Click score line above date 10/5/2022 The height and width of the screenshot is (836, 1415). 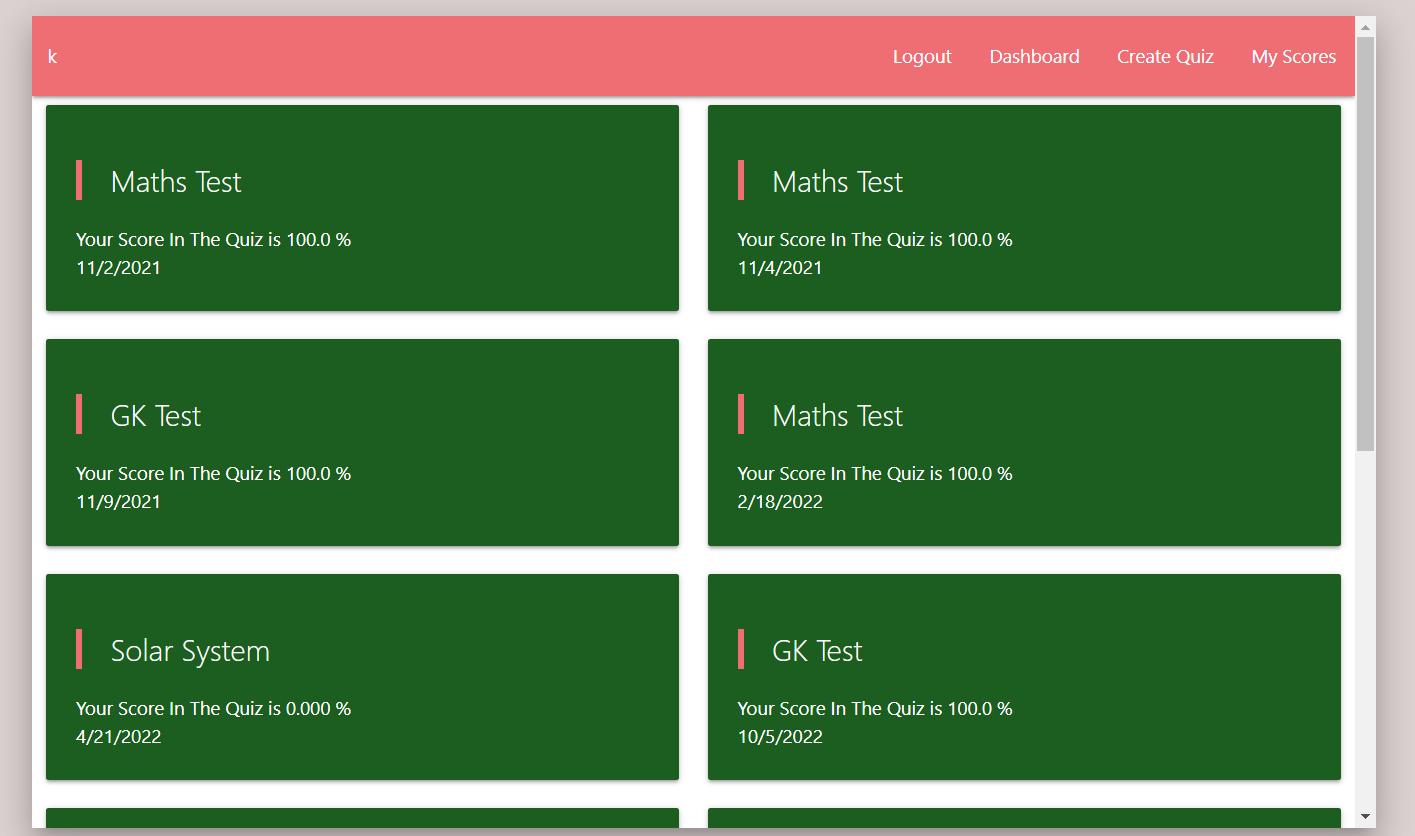(x=875, y=709)
